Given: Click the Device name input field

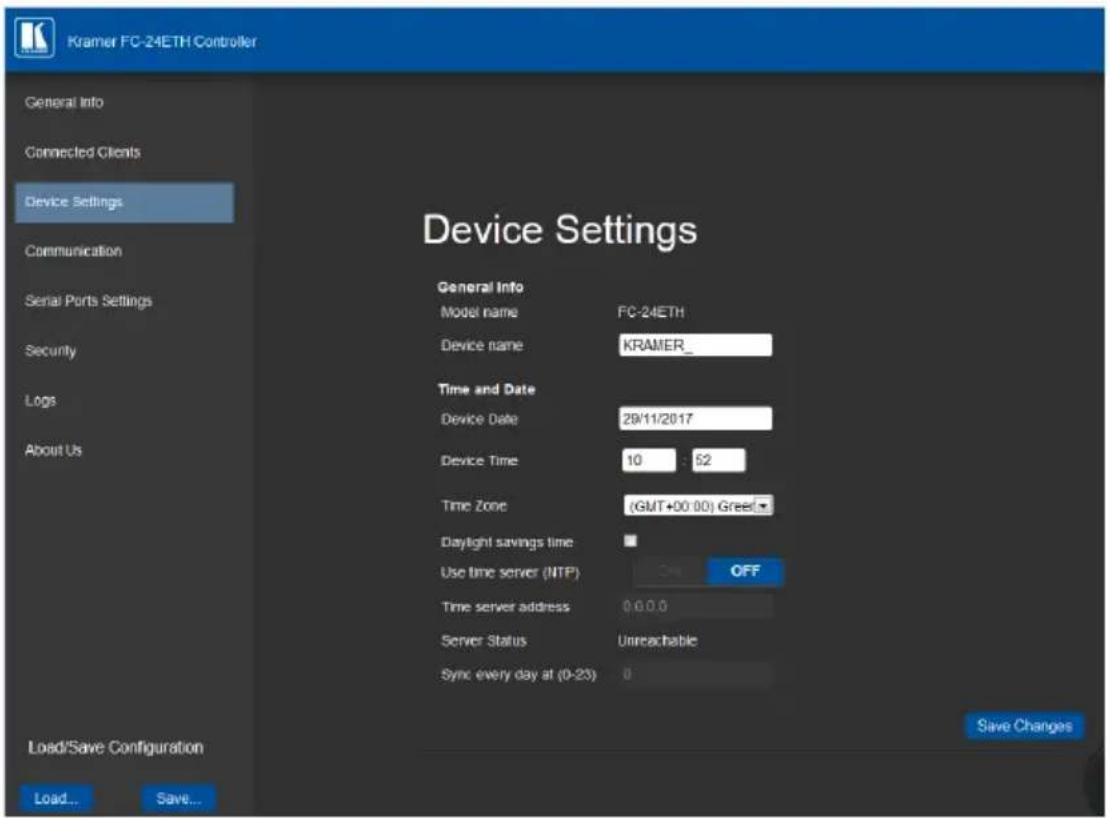Looking at the screenshot, I should 695,345.
